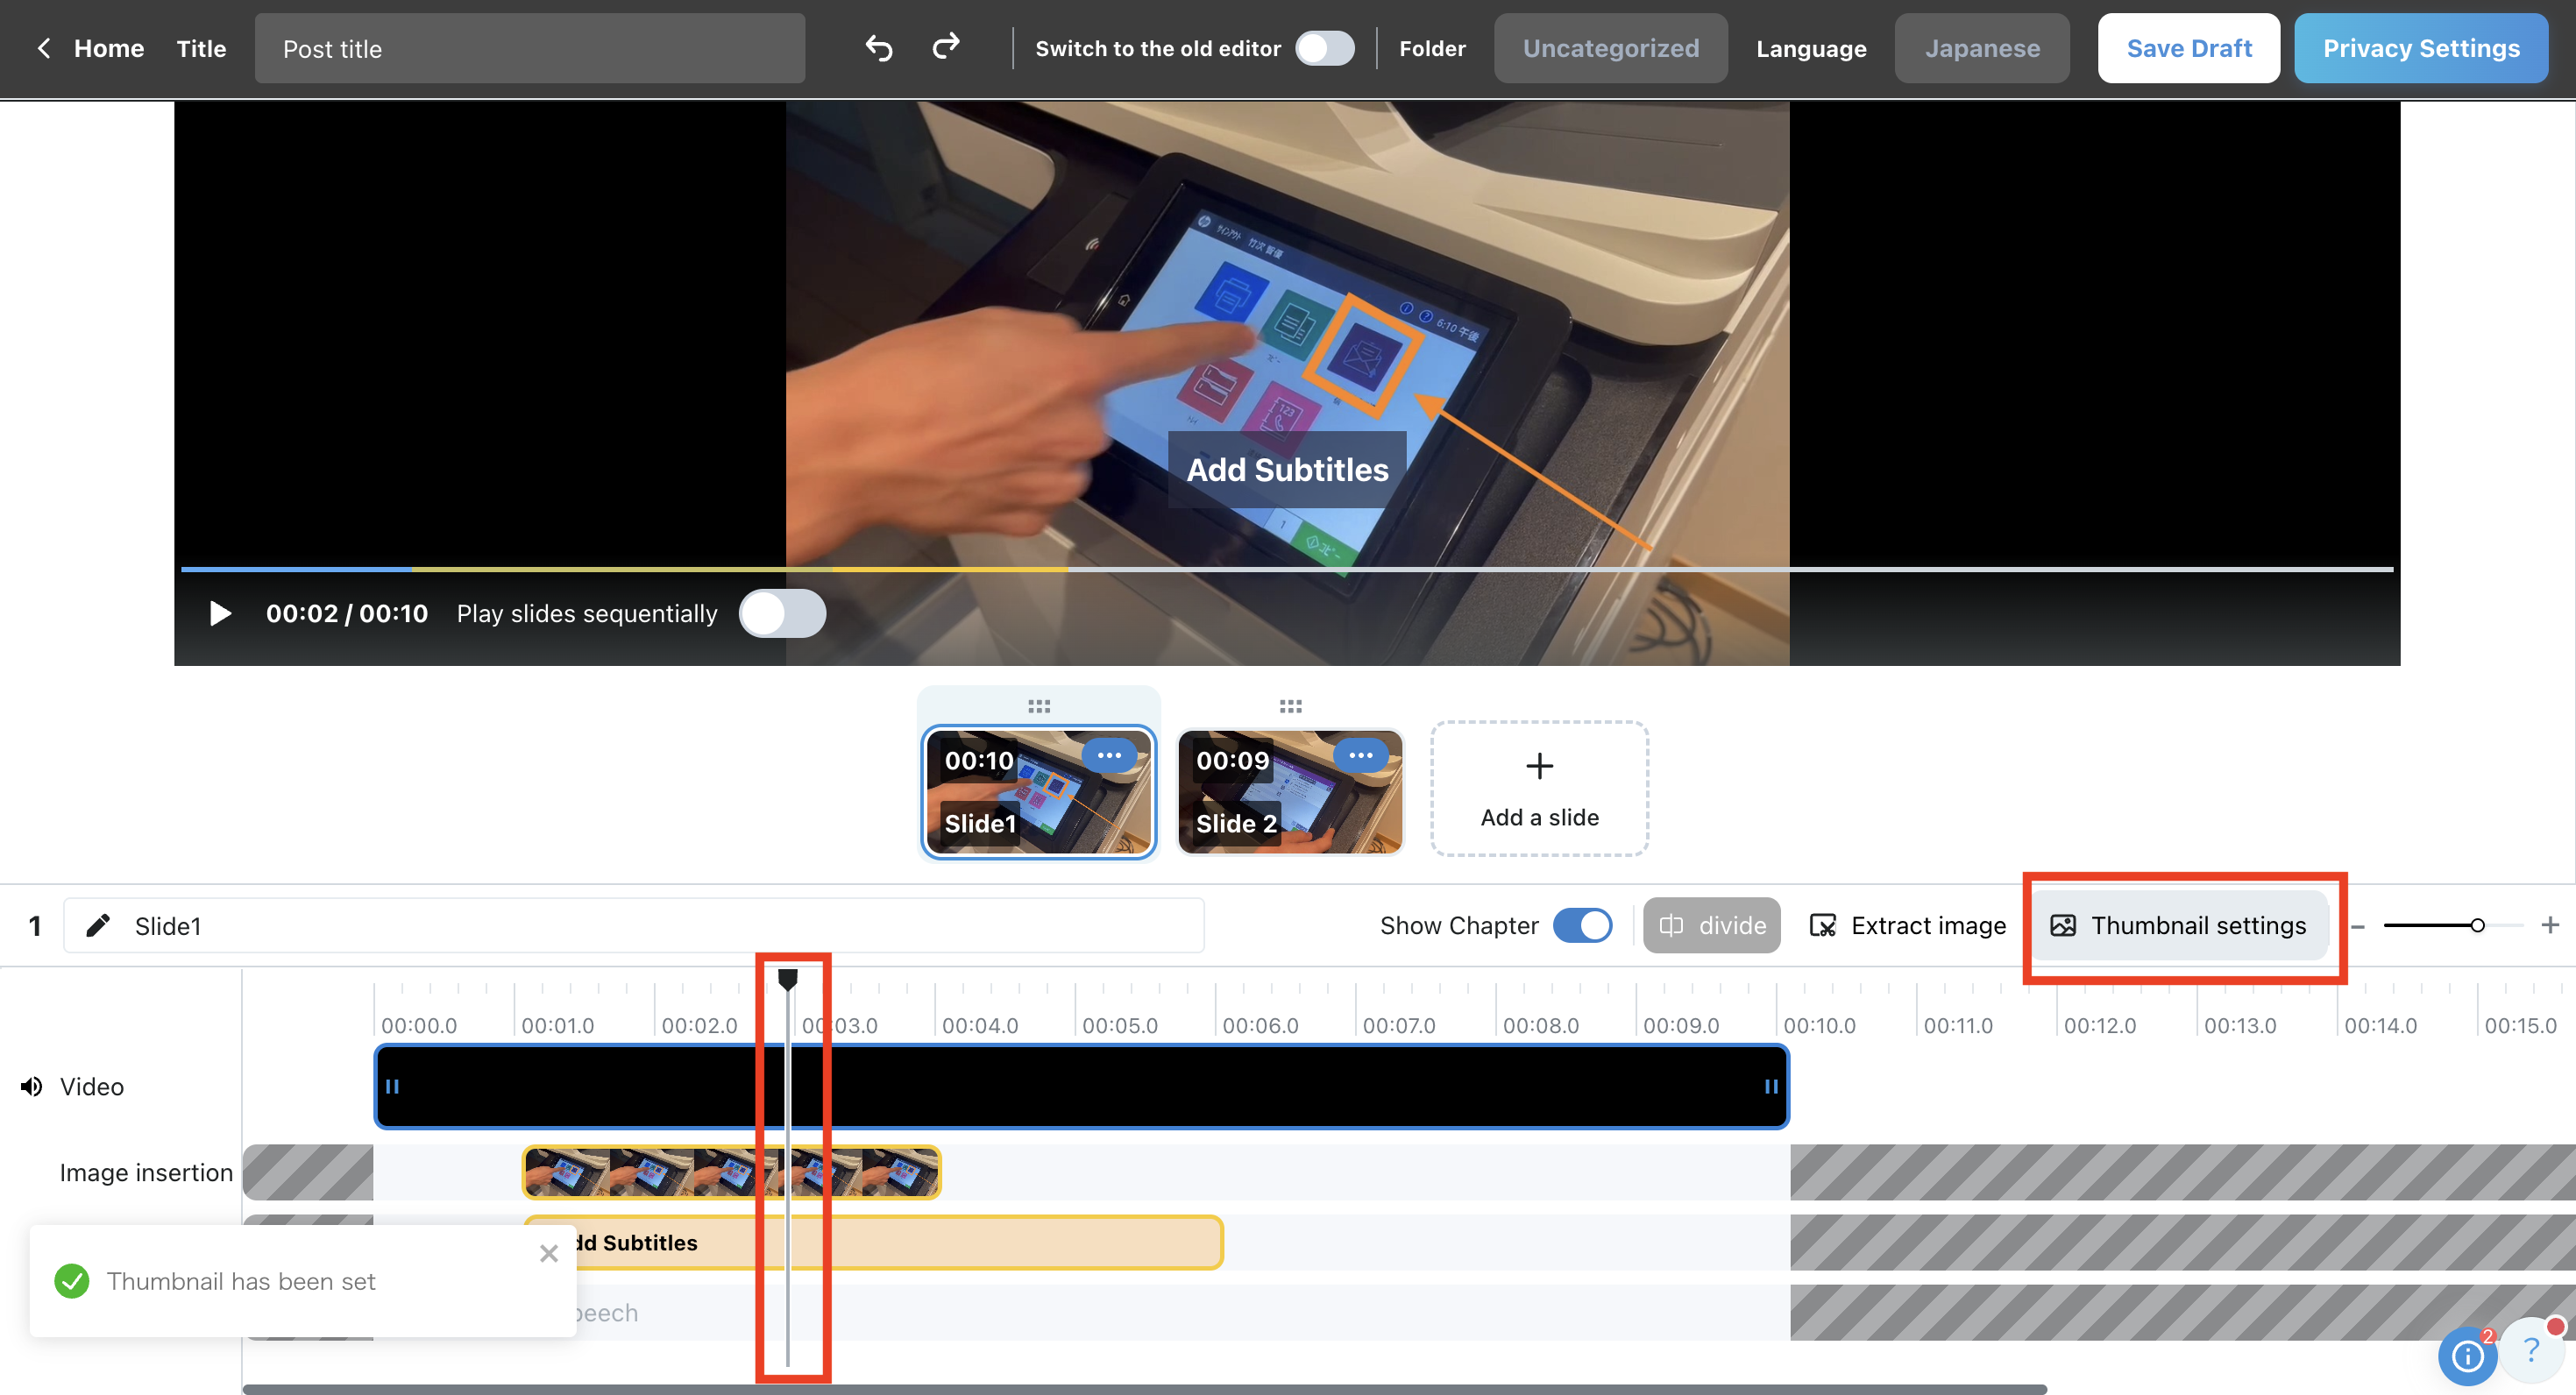The height and width of the screenshot is (1395, 2576).
Task: Open the Uncategorized folder dropdown
Action: coord(1610,48)
